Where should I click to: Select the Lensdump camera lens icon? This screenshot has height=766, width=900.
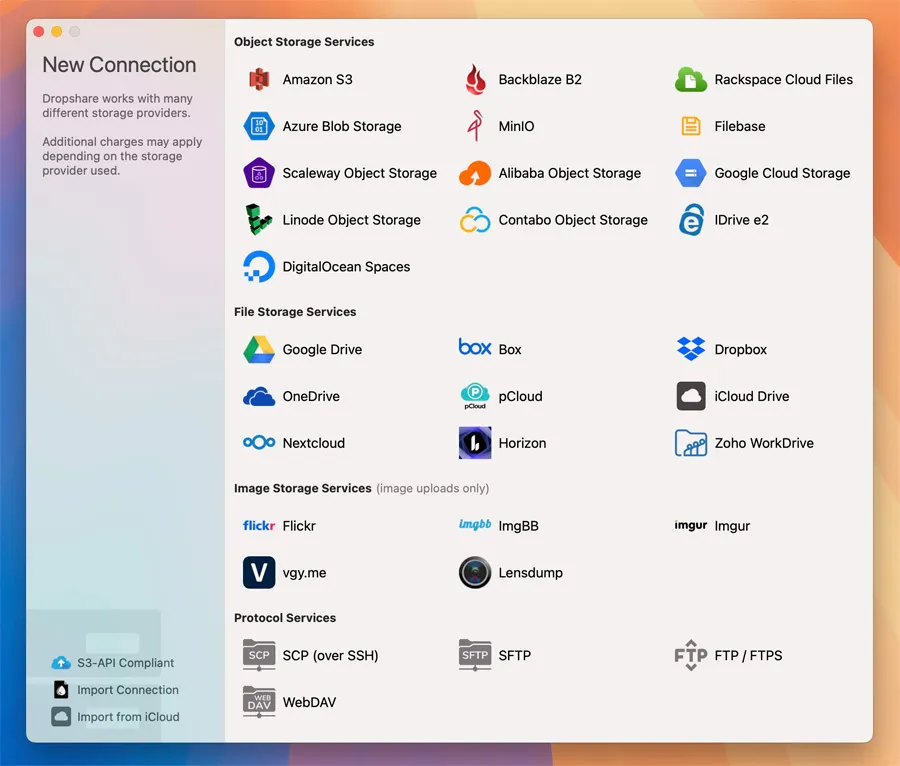point(475,573)
